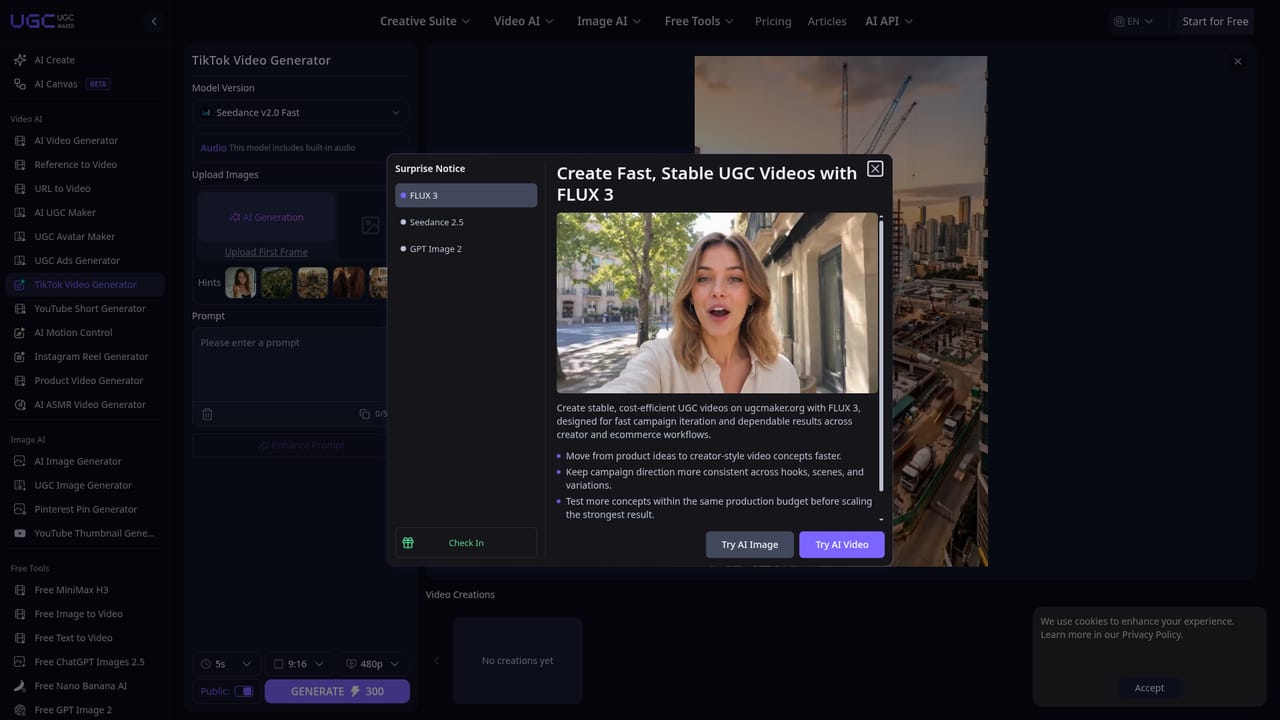
Task: Select the first portrait hint thumbnail
Action: click(240, 282)
